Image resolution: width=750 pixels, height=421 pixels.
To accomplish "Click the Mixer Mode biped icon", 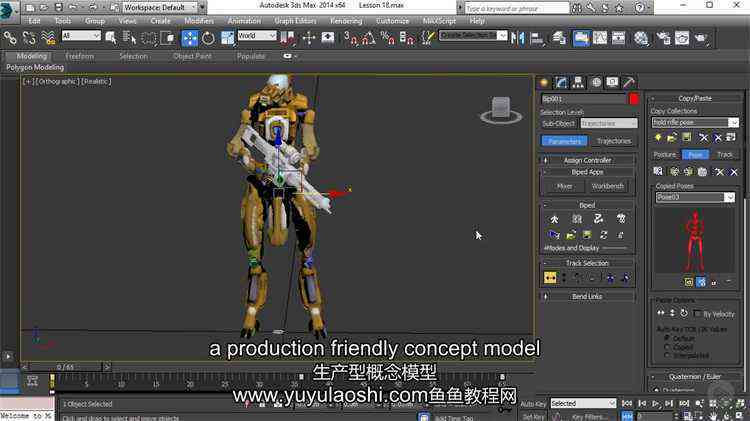I will pyautogui.click(x=621, y=219).
